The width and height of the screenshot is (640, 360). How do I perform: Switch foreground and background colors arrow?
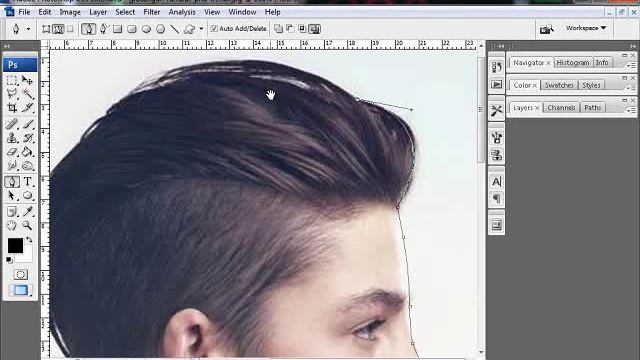pos(29,240)
